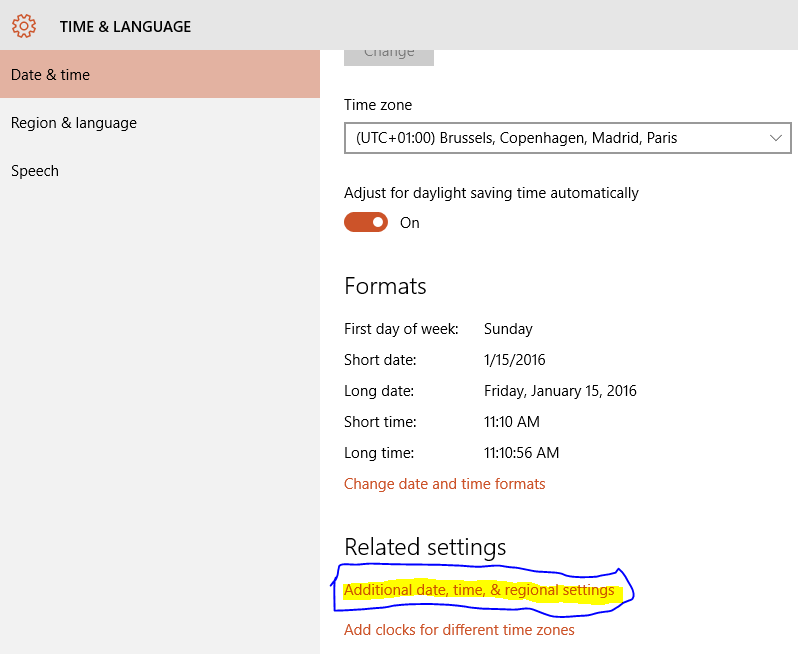
Task: Click the Sunday first day value
Action: (x=508, y=329)
